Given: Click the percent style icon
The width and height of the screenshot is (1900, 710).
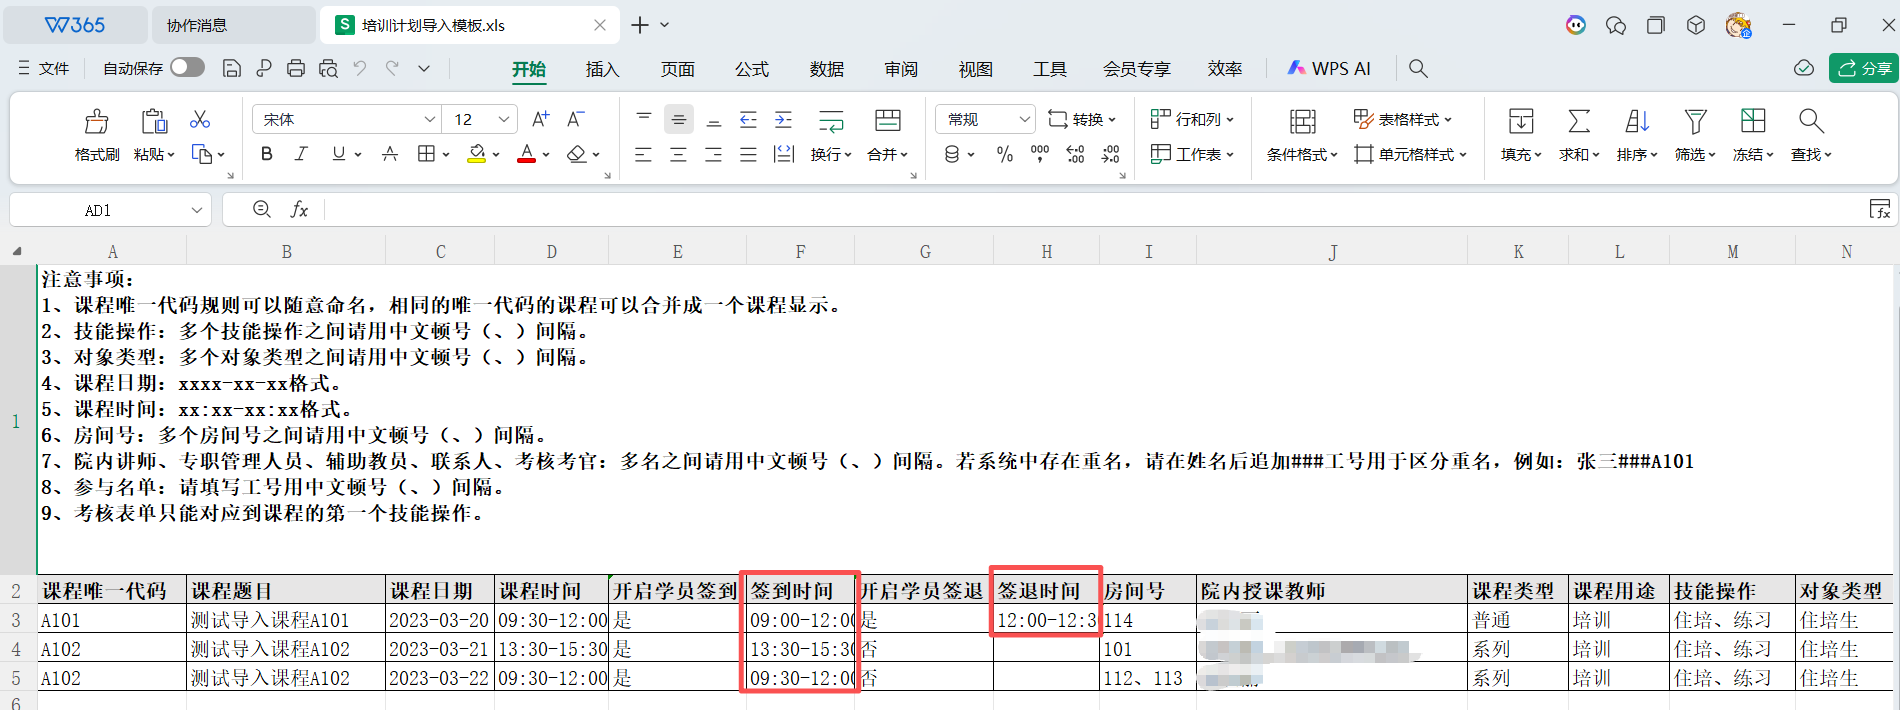Looking at the screenshot, I should pos(1005,154).
